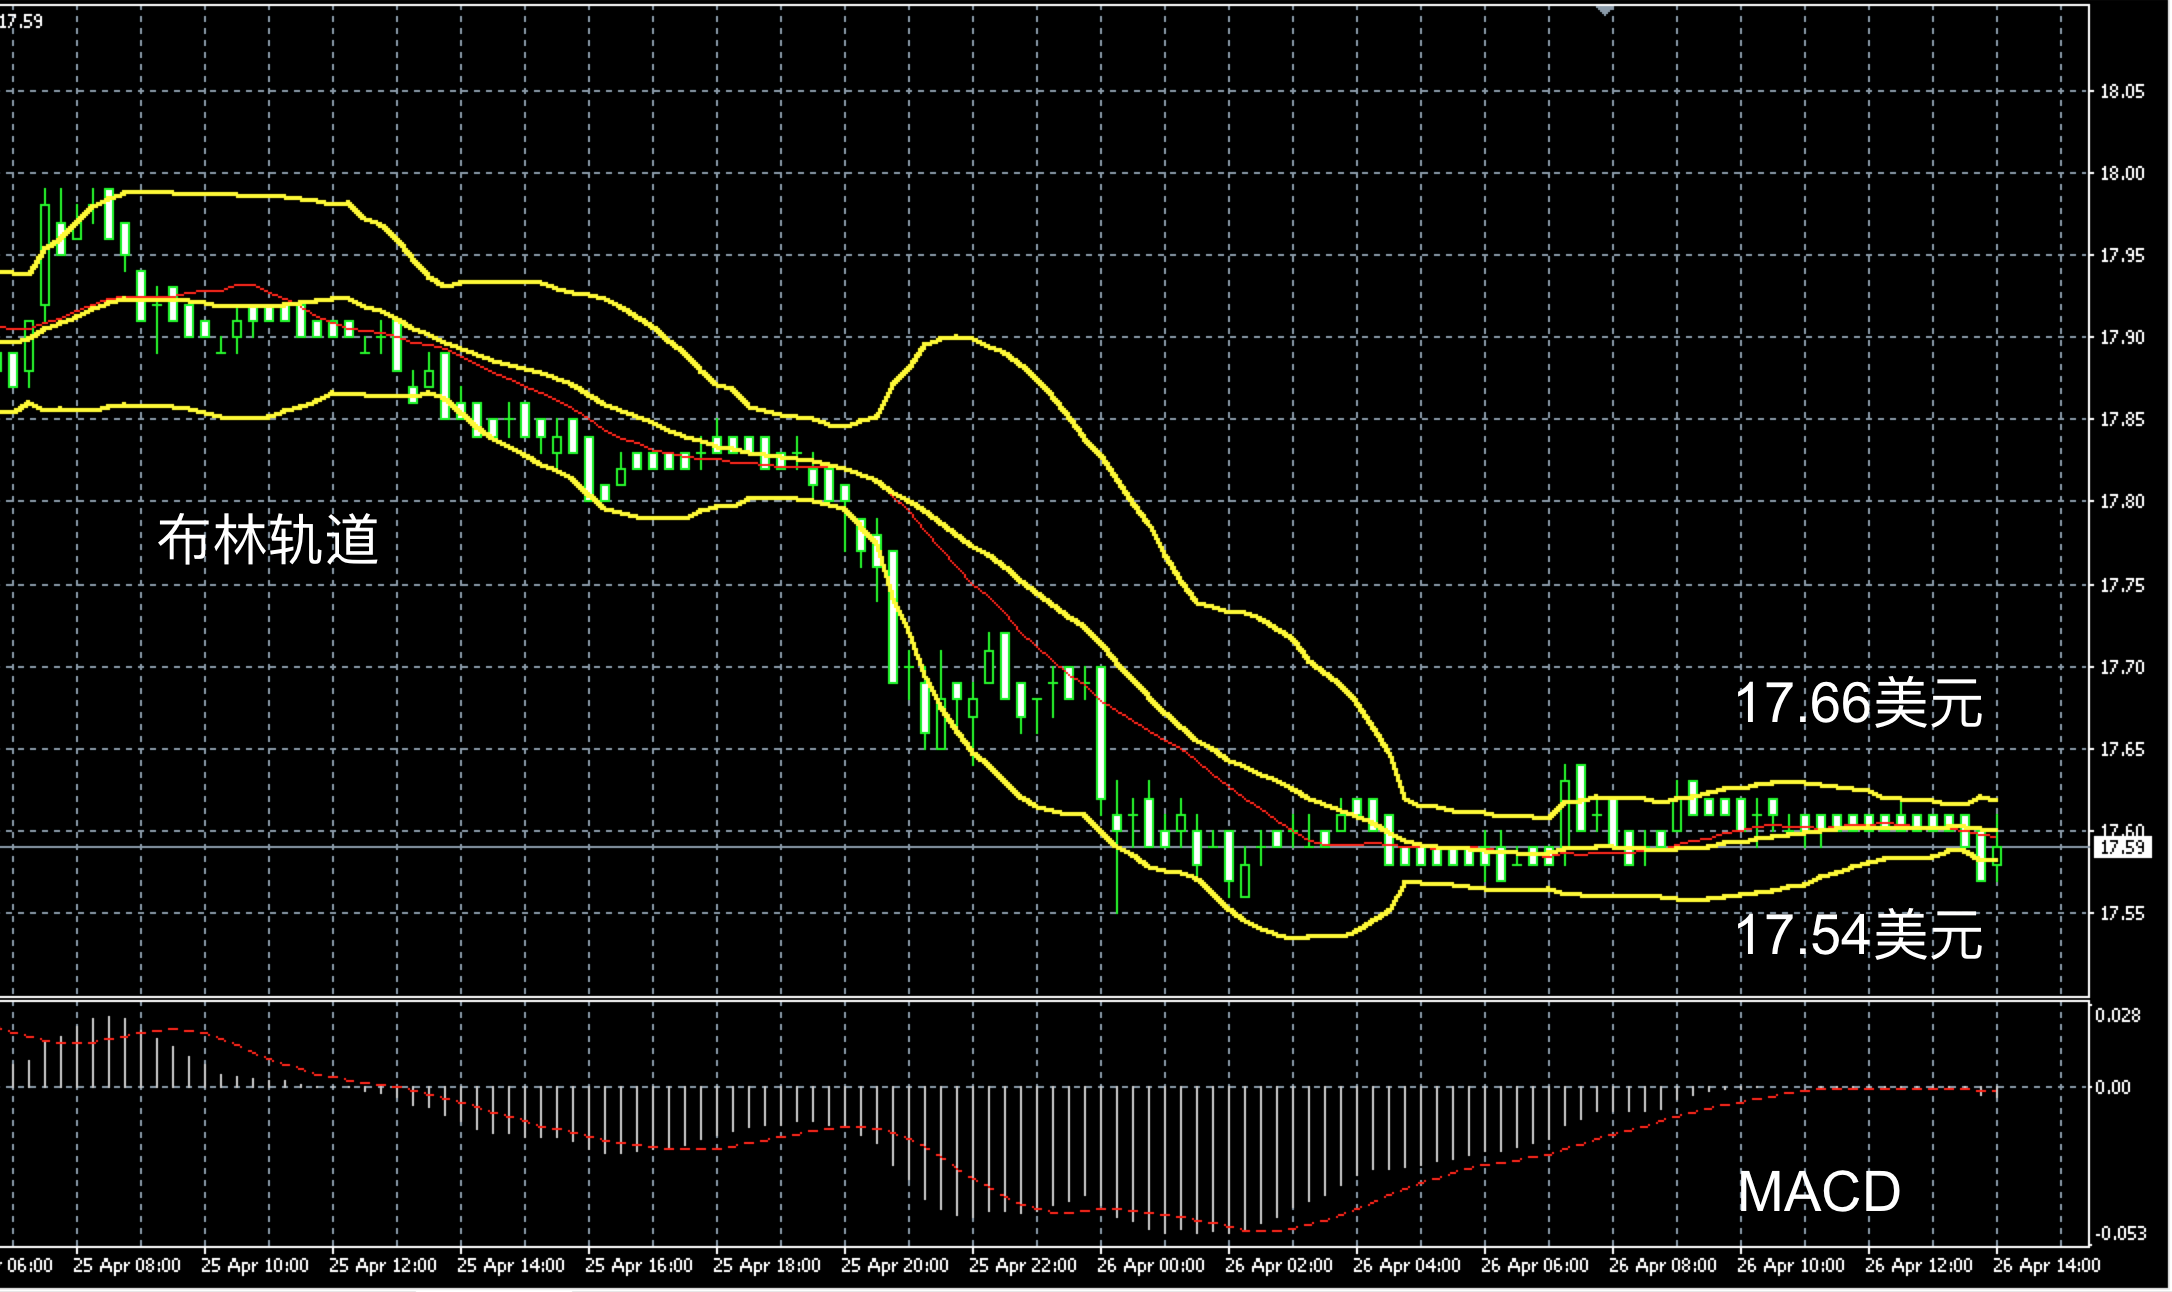Click the 26 Apr 06:00 time label
This screenshot has width=2172, height=1292.
(1534, 1266)
